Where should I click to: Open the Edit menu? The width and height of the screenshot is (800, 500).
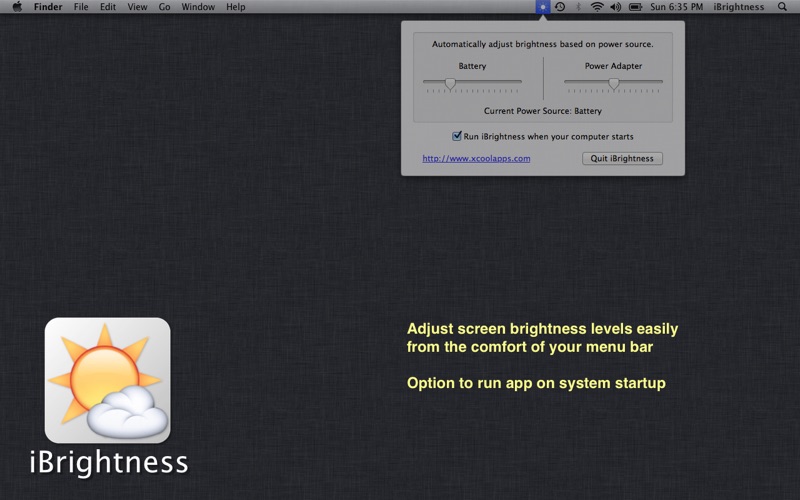[108, 7]
